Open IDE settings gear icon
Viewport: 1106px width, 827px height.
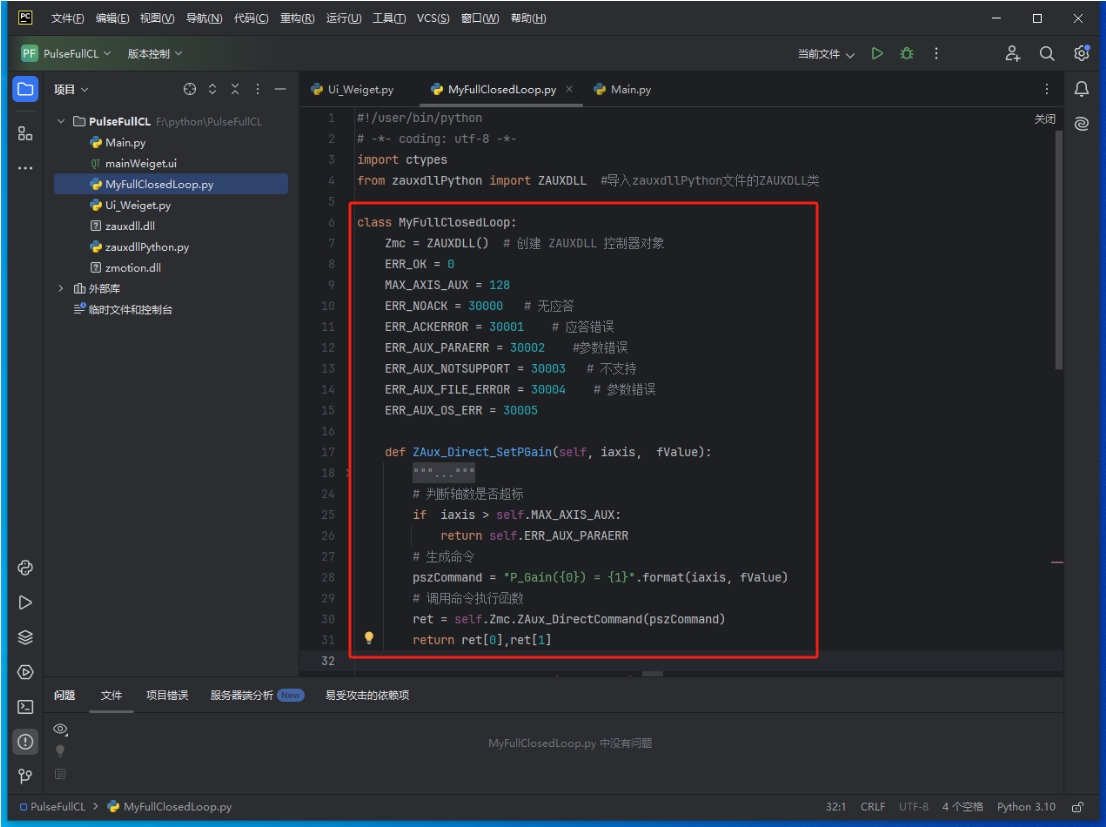[1081, 54]
